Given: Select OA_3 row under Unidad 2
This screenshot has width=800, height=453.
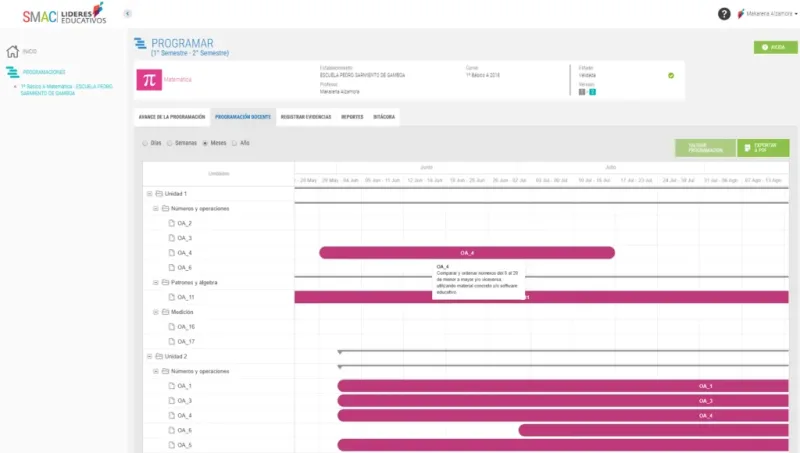Looking at the screenshot, I should [x=218, y=401].
